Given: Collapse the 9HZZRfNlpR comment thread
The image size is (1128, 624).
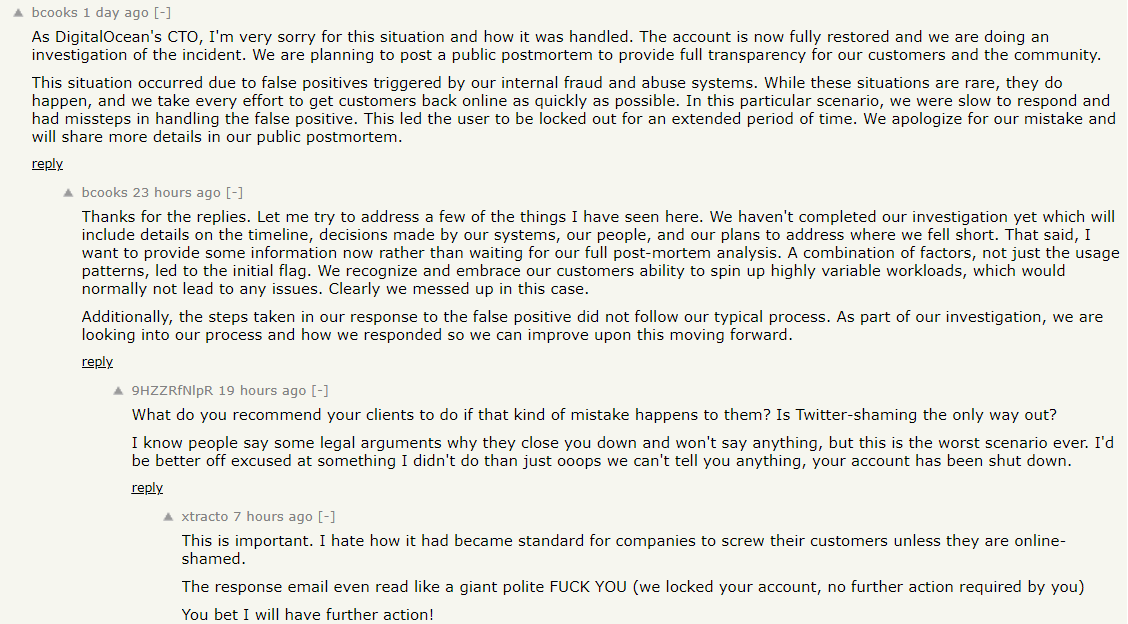Looking at the screenshot, I should pyautogui.click(x=319, y=390).
